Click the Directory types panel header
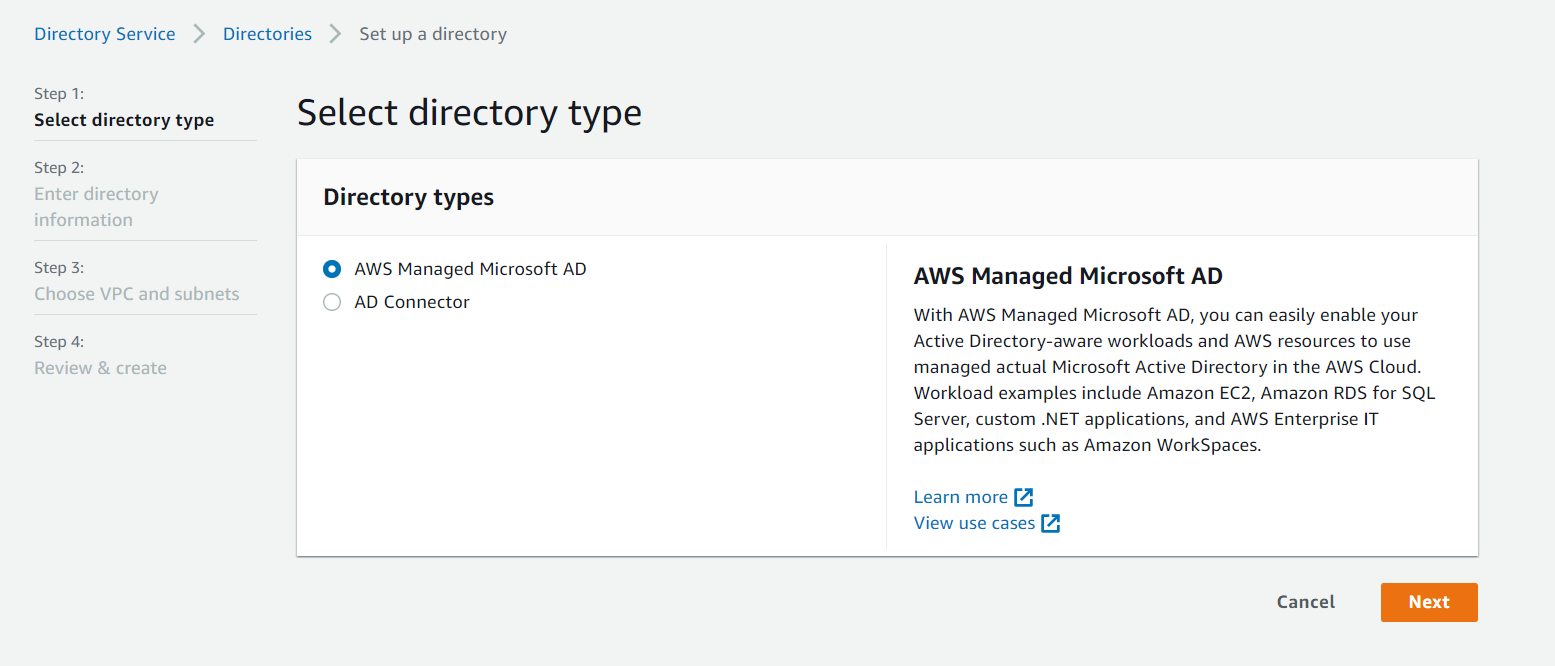The image size is (1555, 666). pyautogui.click(x=408, y=197)
